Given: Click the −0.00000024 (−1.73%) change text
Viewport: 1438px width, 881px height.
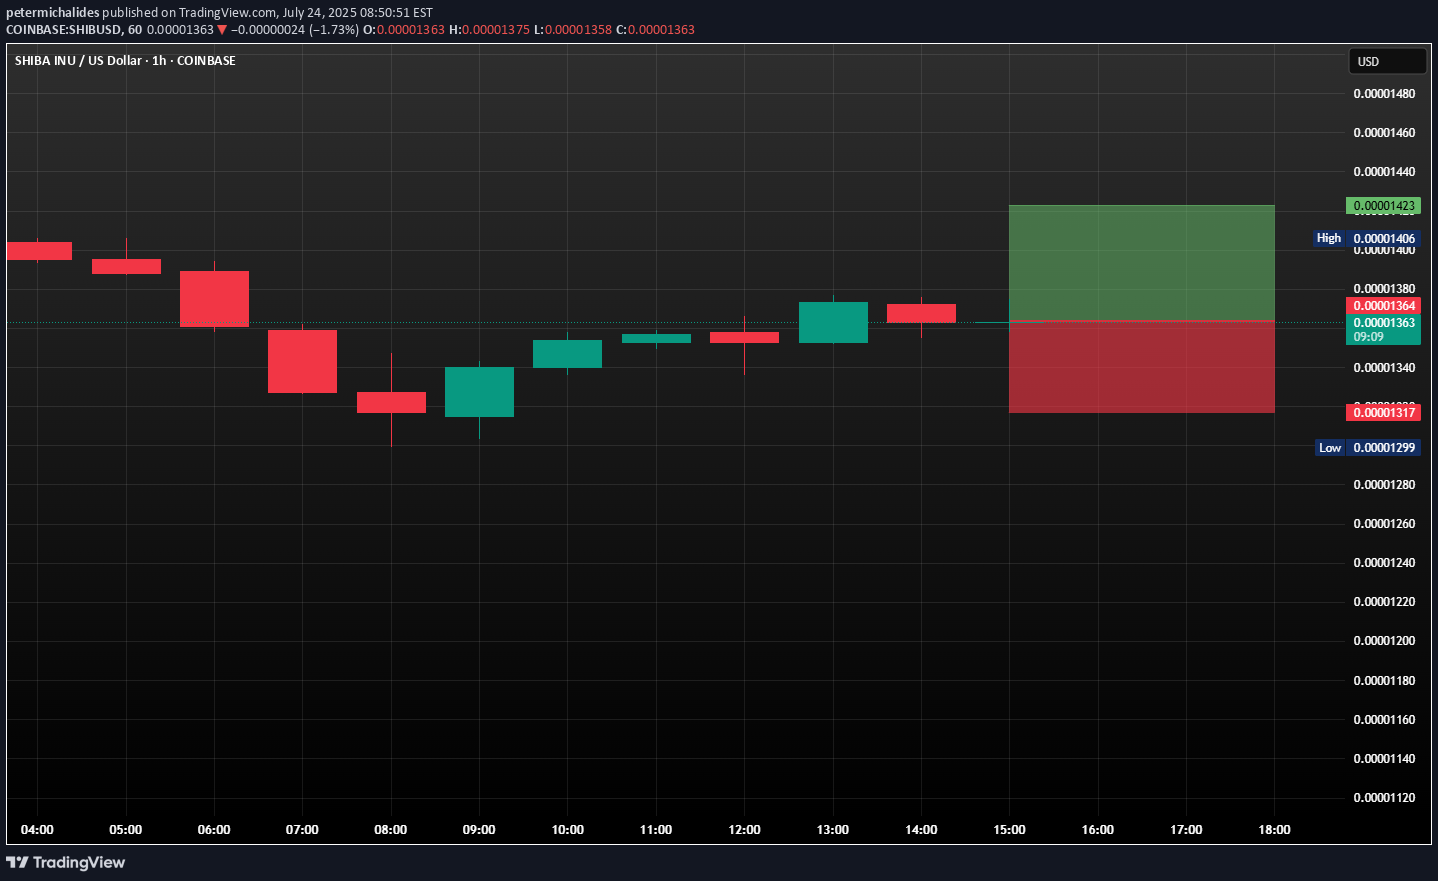Looking at the screenshot, I should coord(295,30).
